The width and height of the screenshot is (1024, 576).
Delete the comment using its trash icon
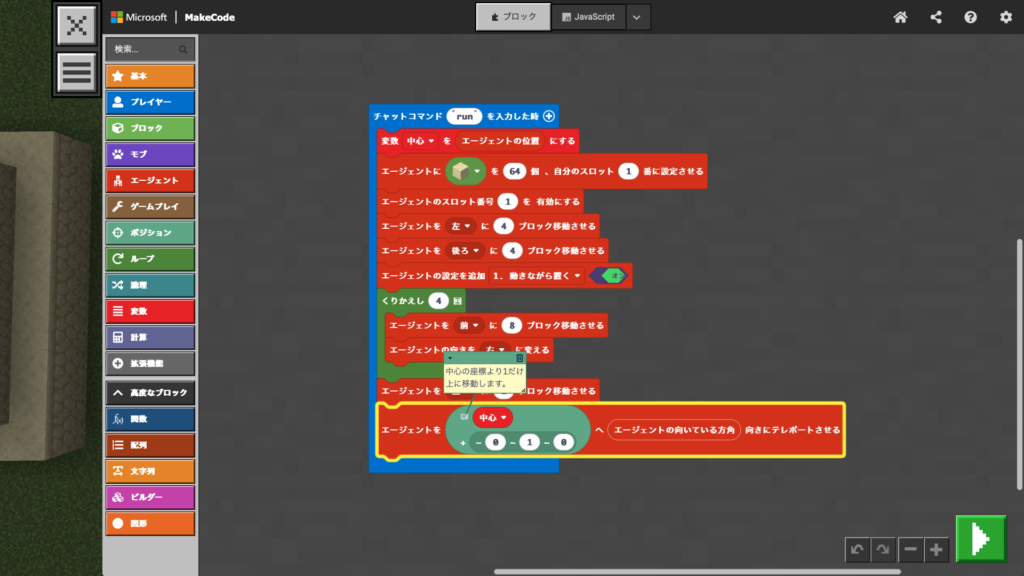click(x=519, y=358)
